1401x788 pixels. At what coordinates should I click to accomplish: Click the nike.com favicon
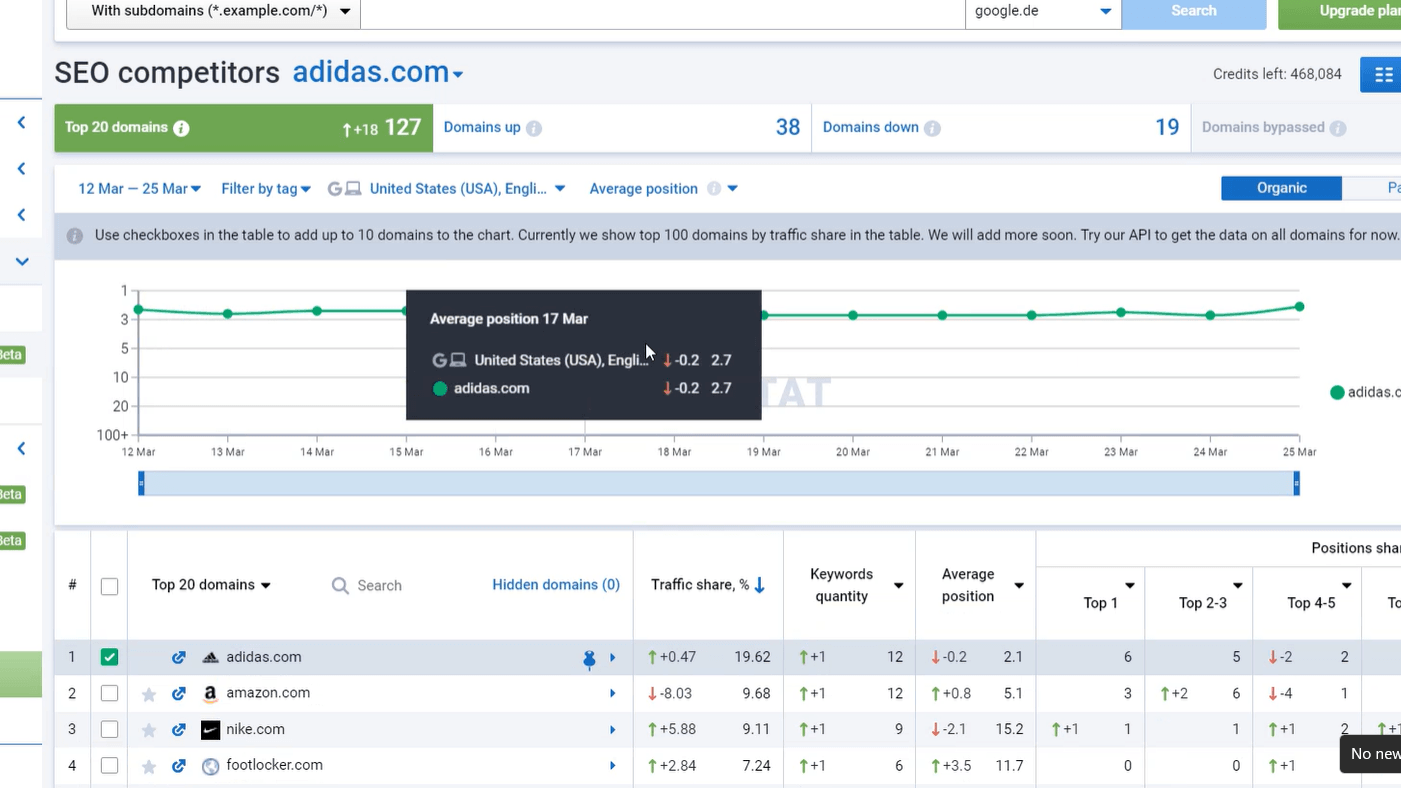tap(210, 730)
